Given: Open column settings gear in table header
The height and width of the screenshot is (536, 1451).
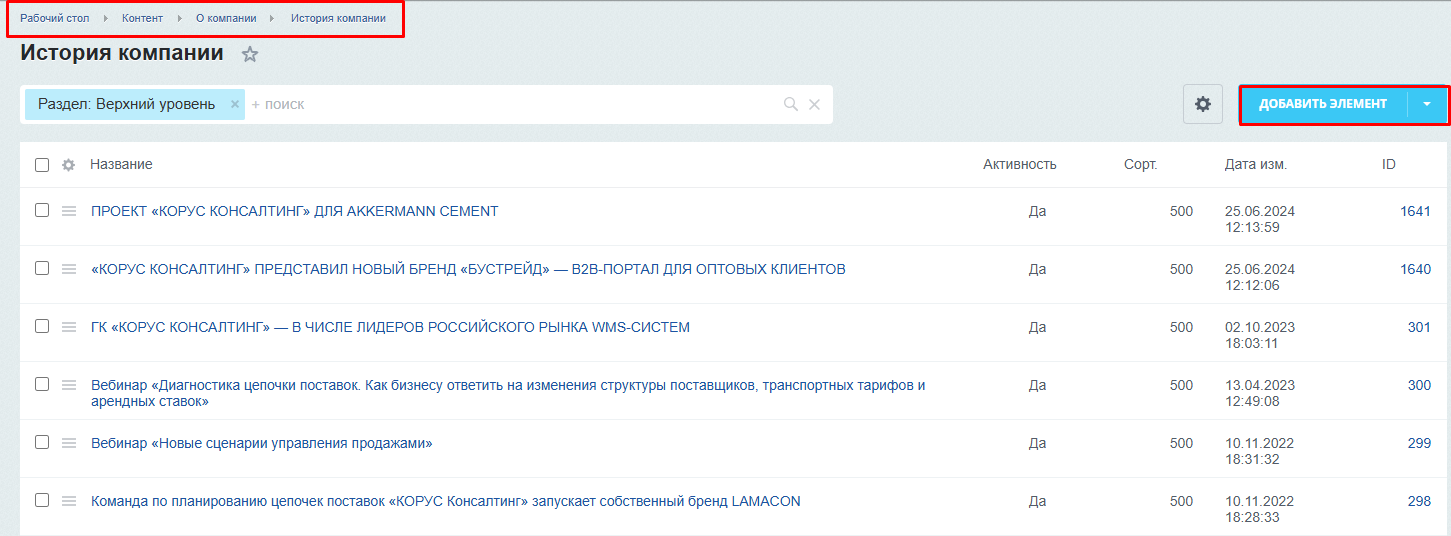Looking at the screenshot, I should [68, 165].
